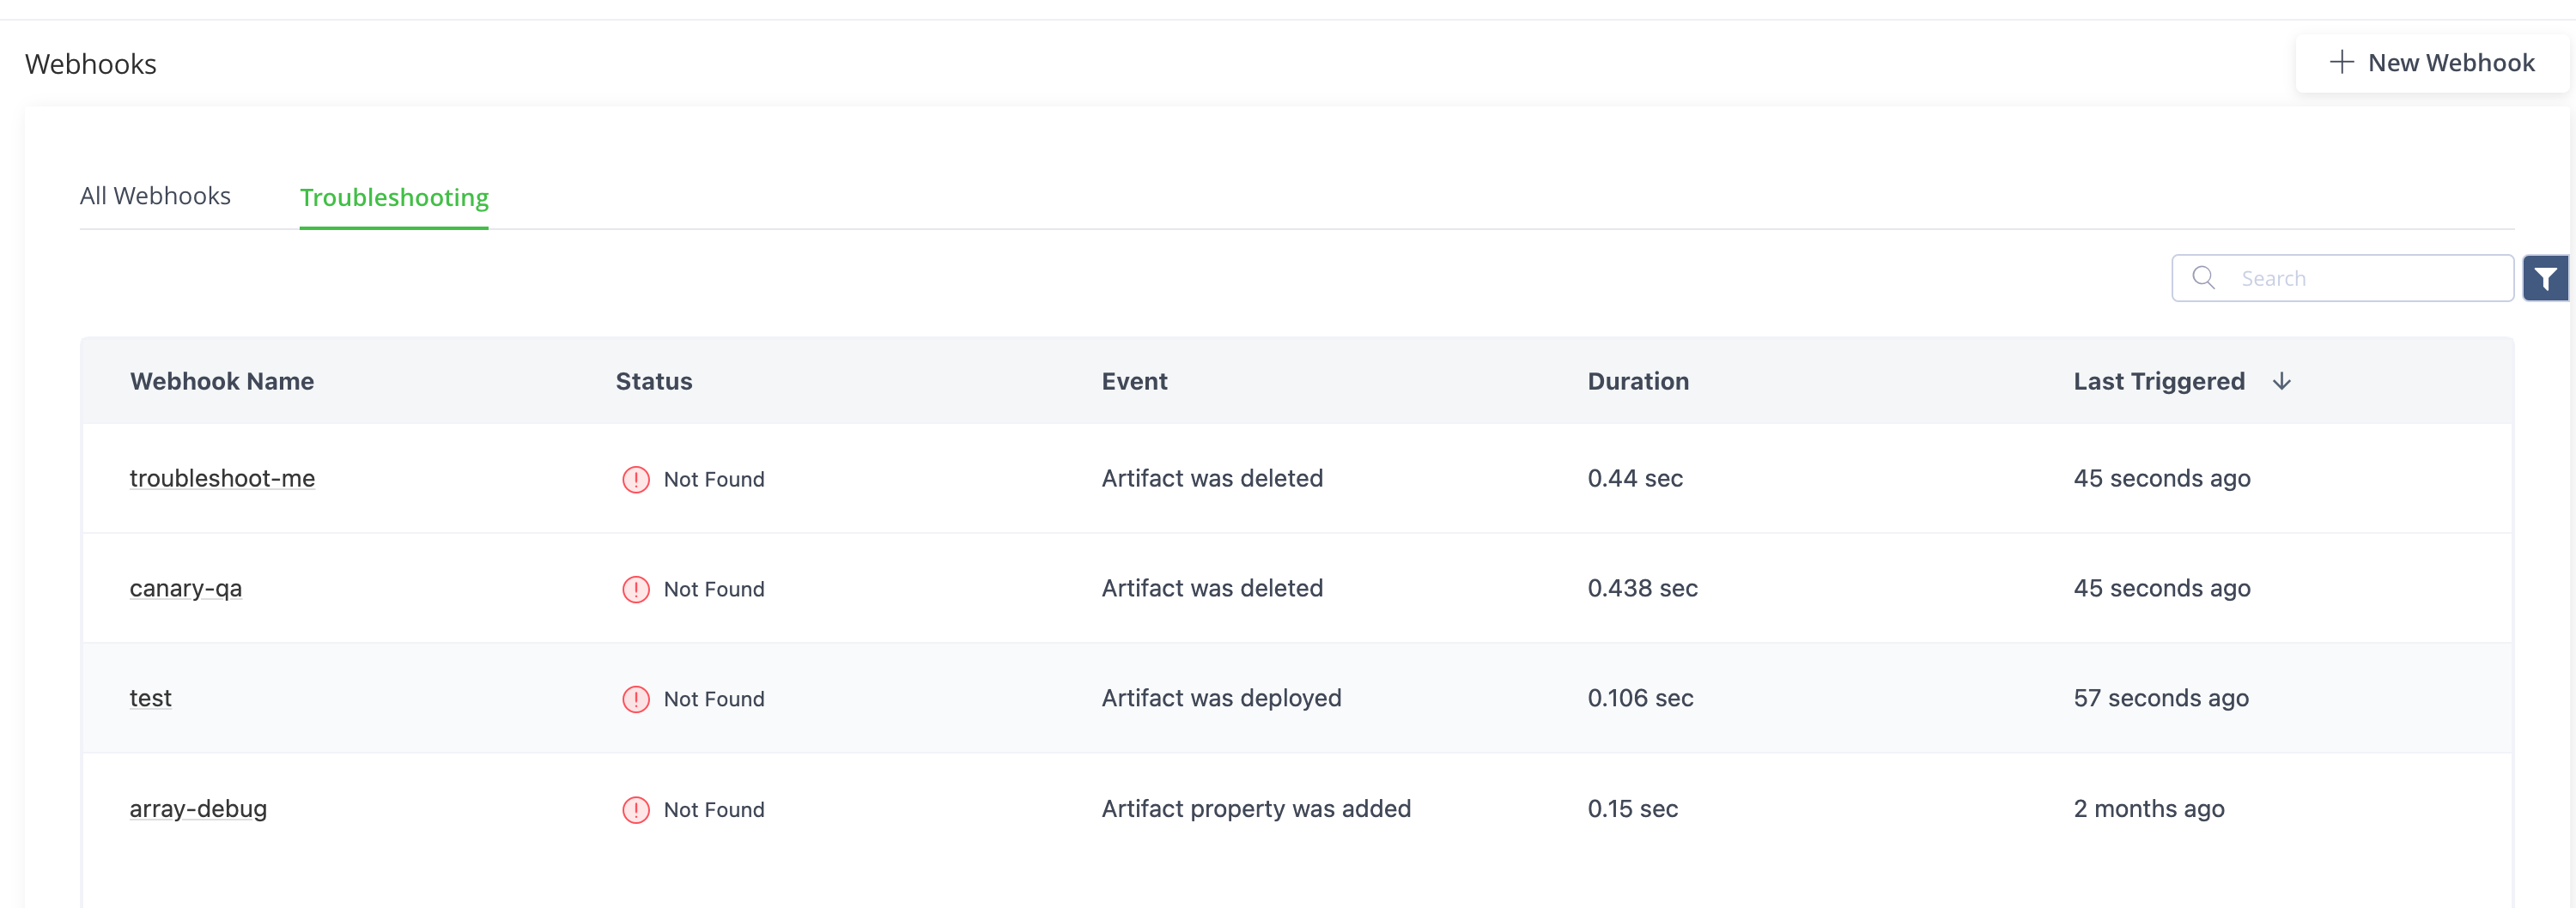This screenshot has width=2576, height=908.
Task: Sort by Status column header
Action: [654, 382]
